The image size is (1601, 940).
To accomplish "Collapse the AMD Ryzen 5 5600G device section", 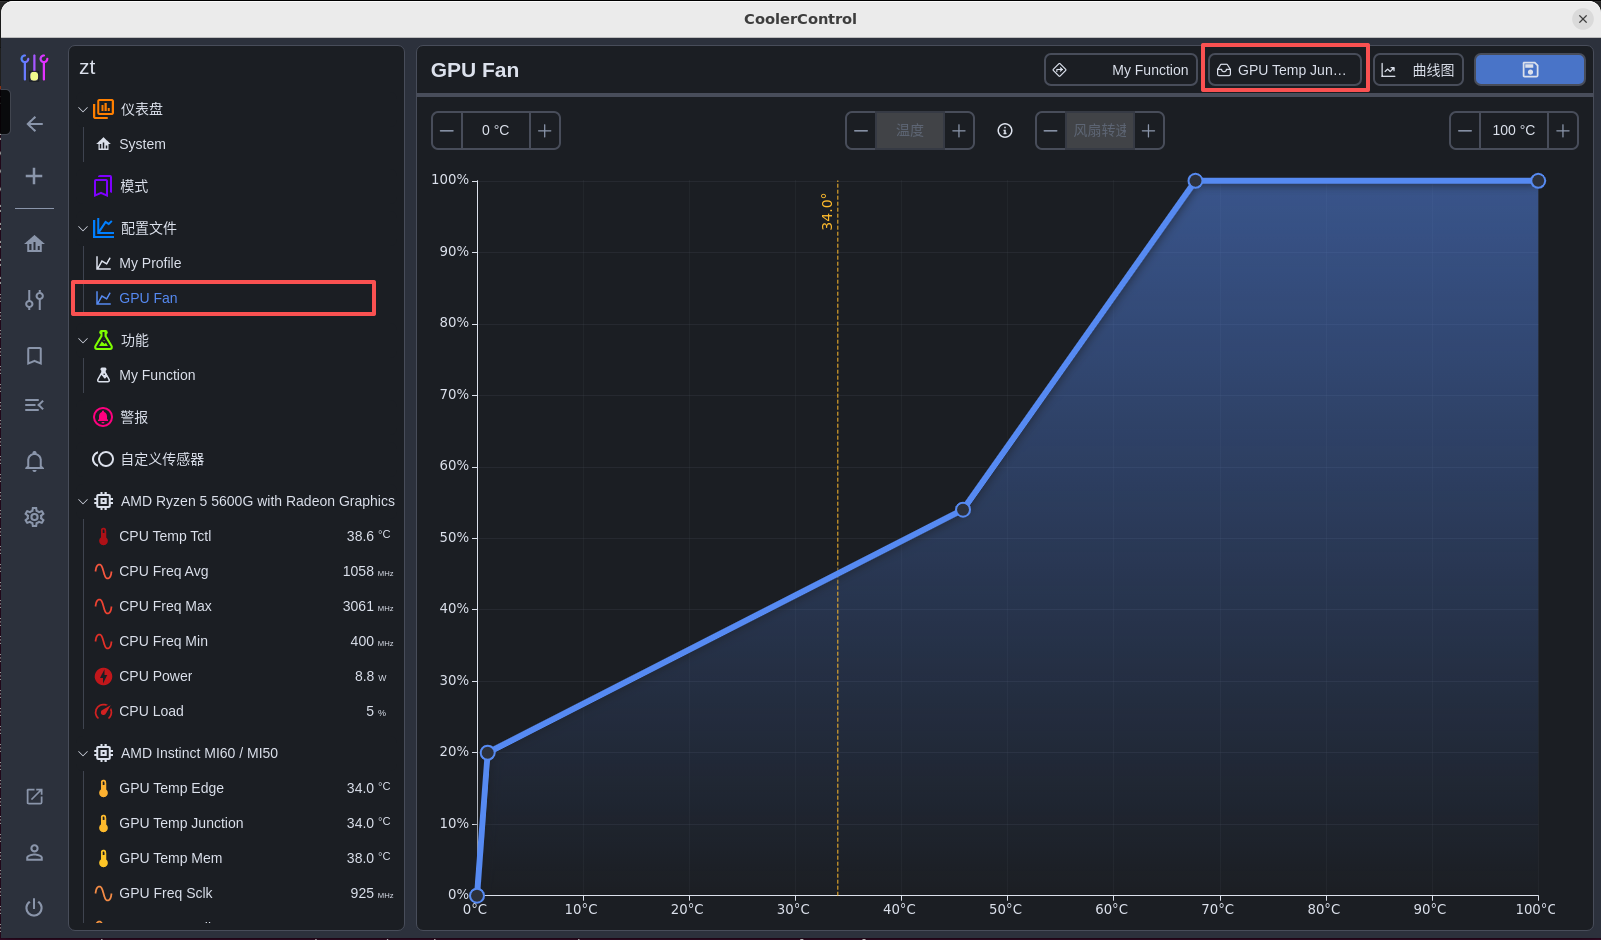I will click(x=83, y=501).
